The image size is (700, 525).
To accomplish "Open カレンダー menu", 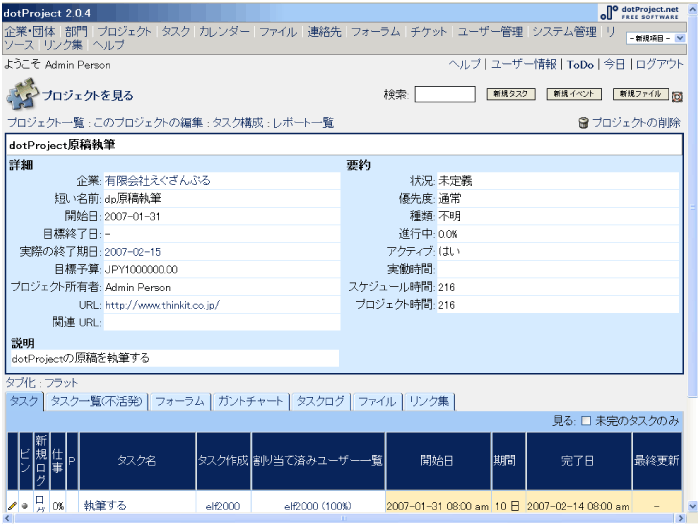I will pos(224,32).
